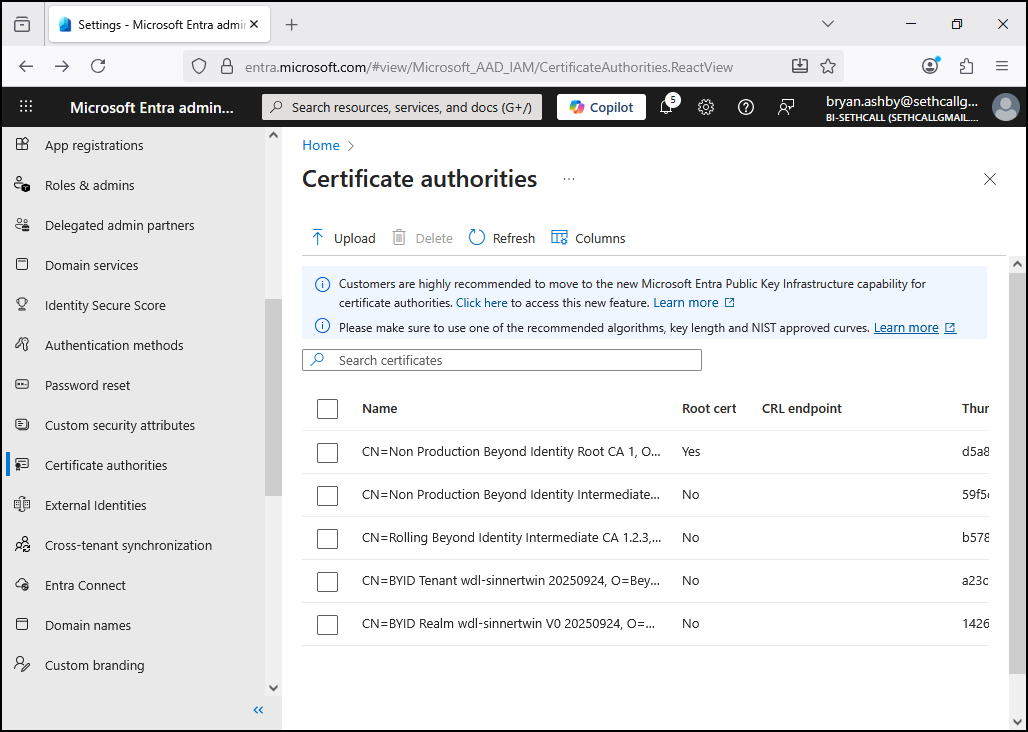The height and width of the screenshot is (732, 1028).
Task: Upload a new certificate authority
Action: tap(343, 238)
